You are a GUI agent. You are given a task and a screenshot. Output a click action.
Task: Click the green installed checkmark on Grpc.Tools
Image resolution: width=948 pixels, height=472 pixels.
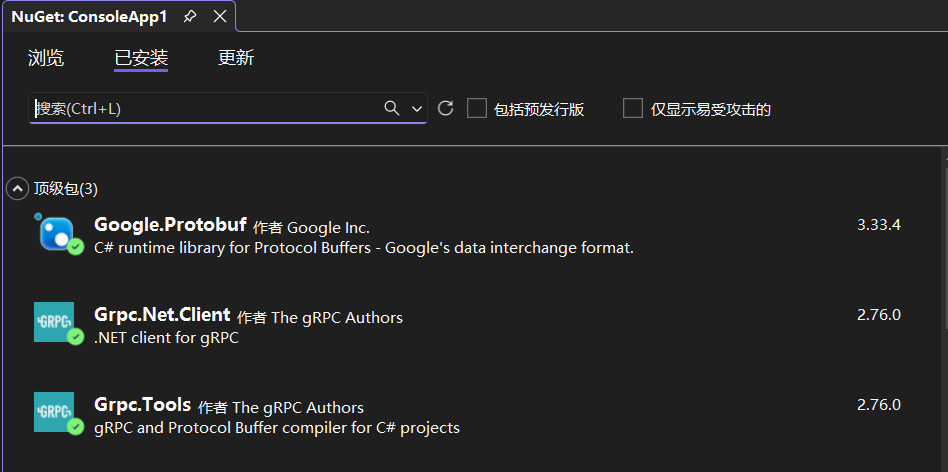click(75, 427)
